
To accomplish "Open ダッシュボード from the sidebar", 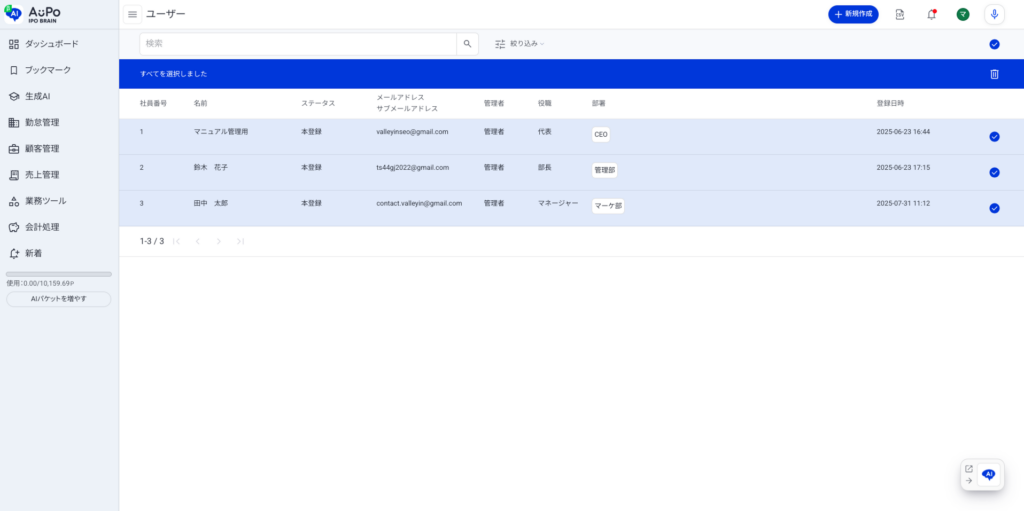I will click(x=50, y=44).
